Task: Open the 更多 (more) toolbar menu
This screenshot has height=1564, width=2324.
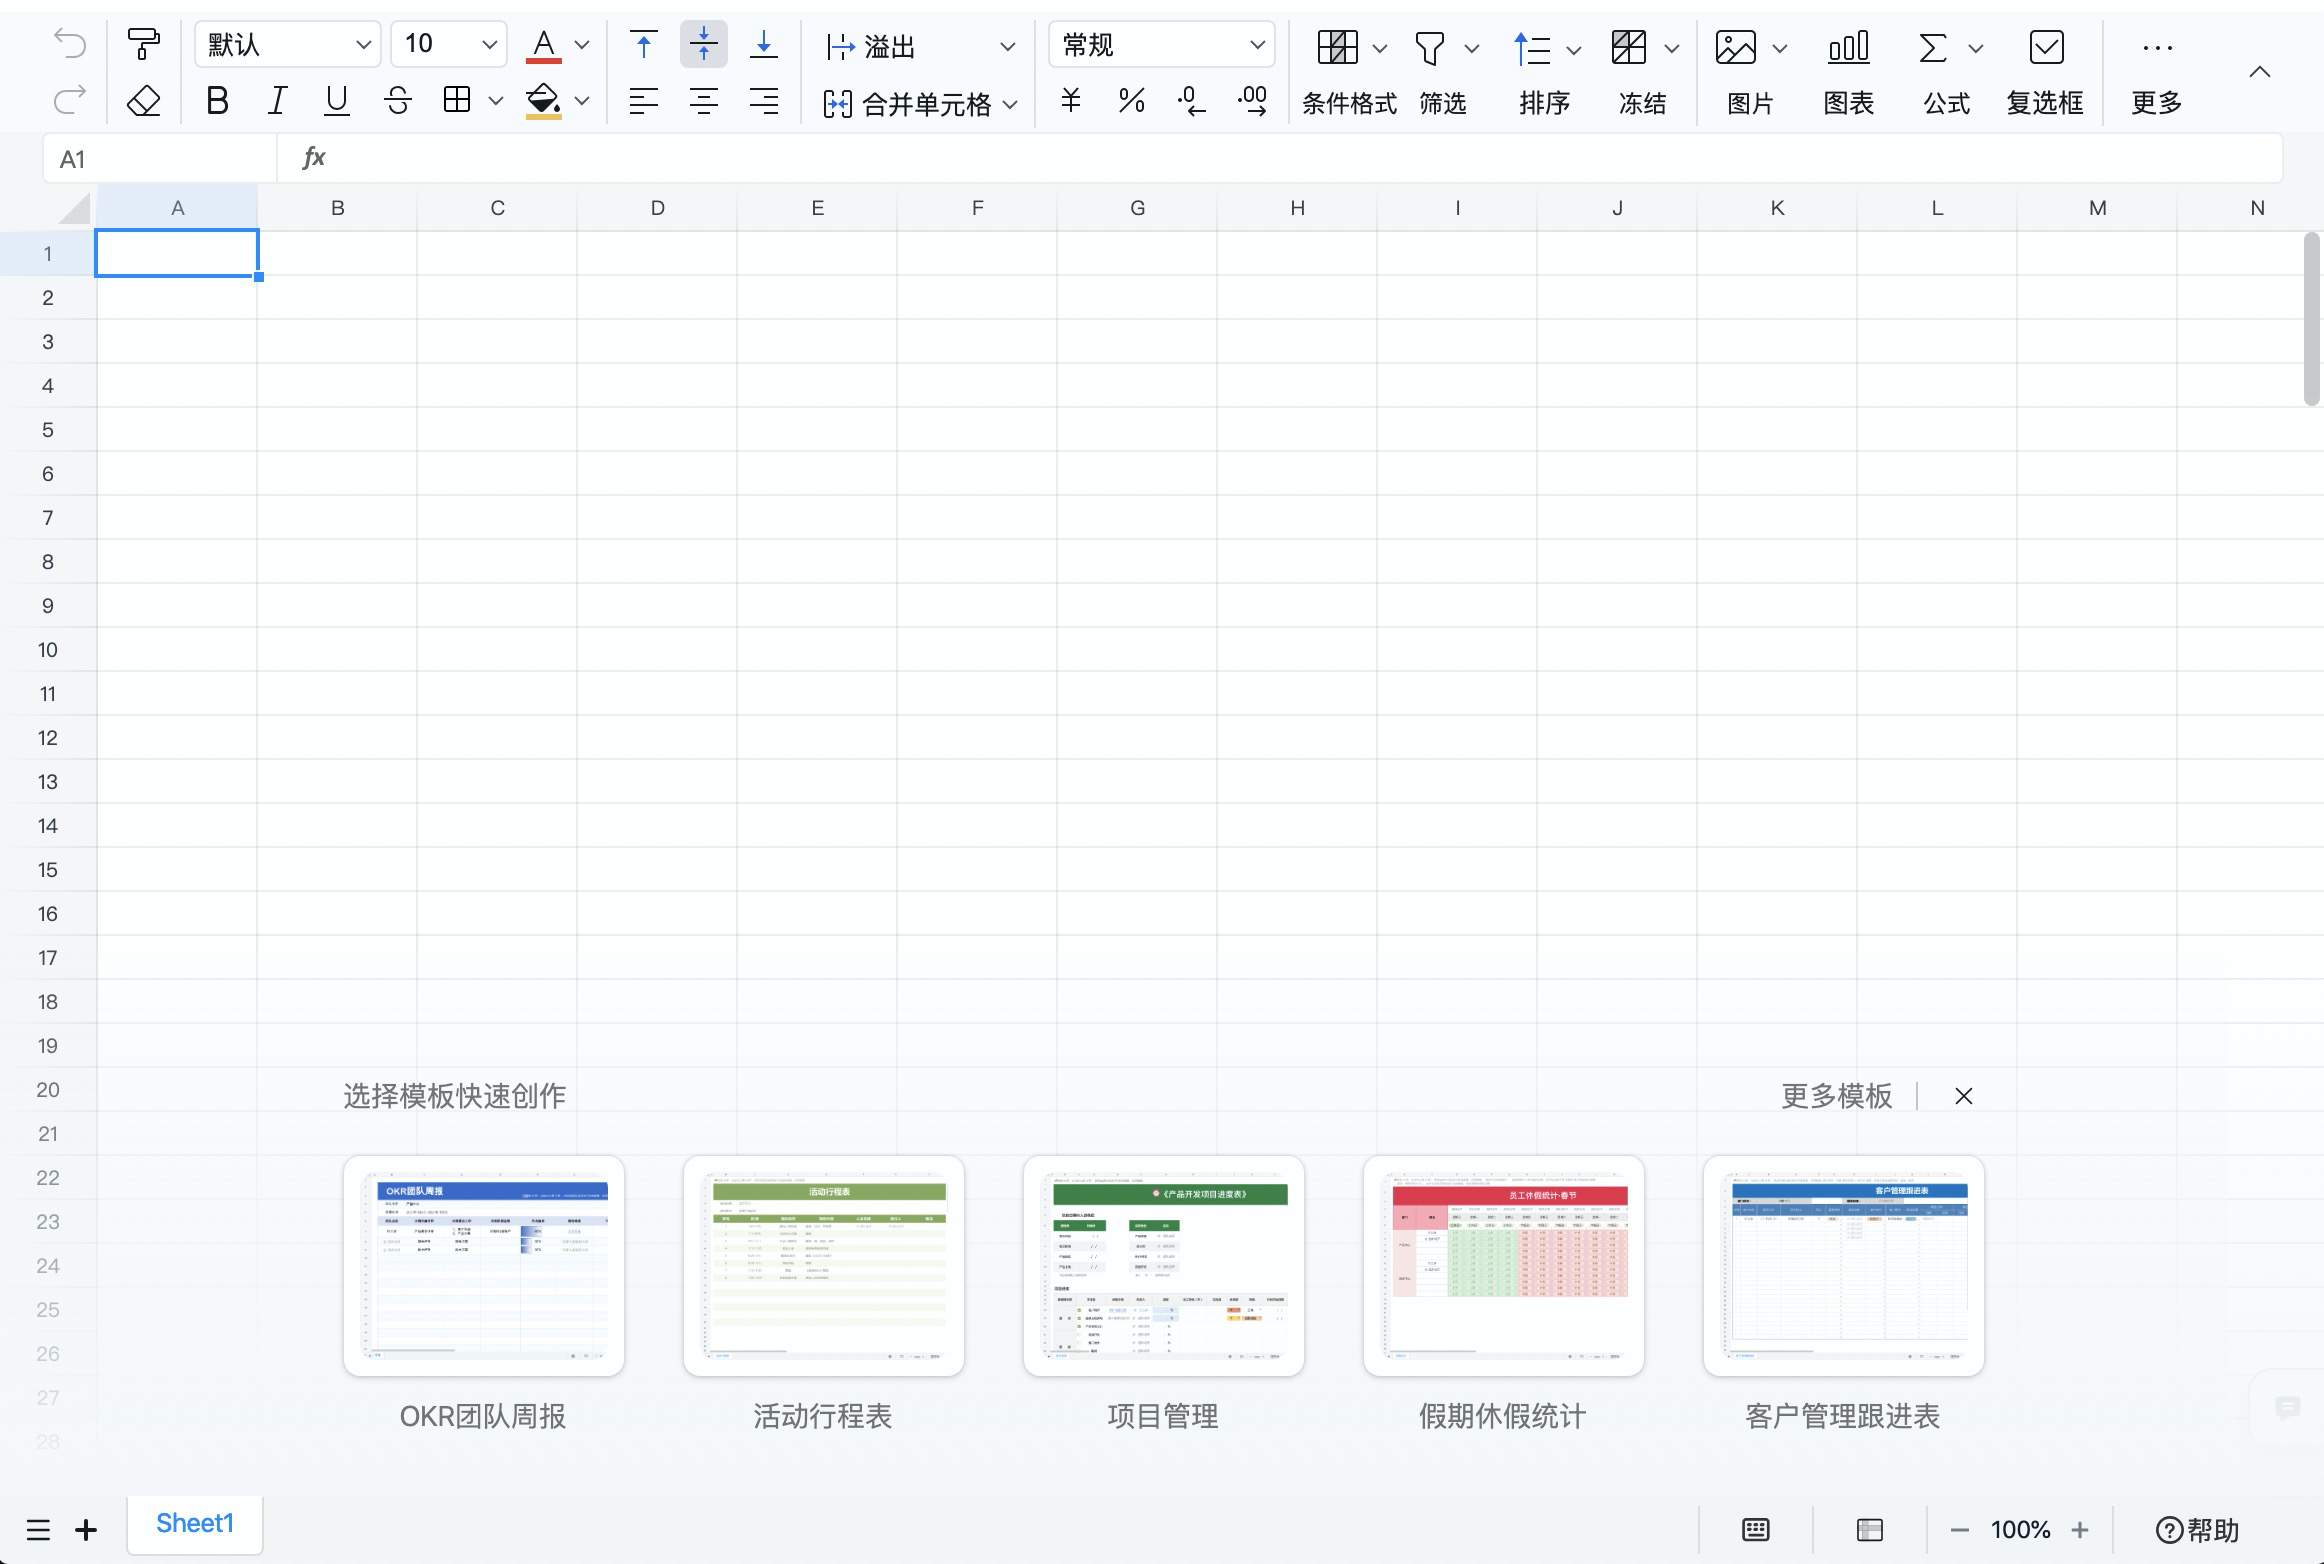Action: [x=2157, y=72]
